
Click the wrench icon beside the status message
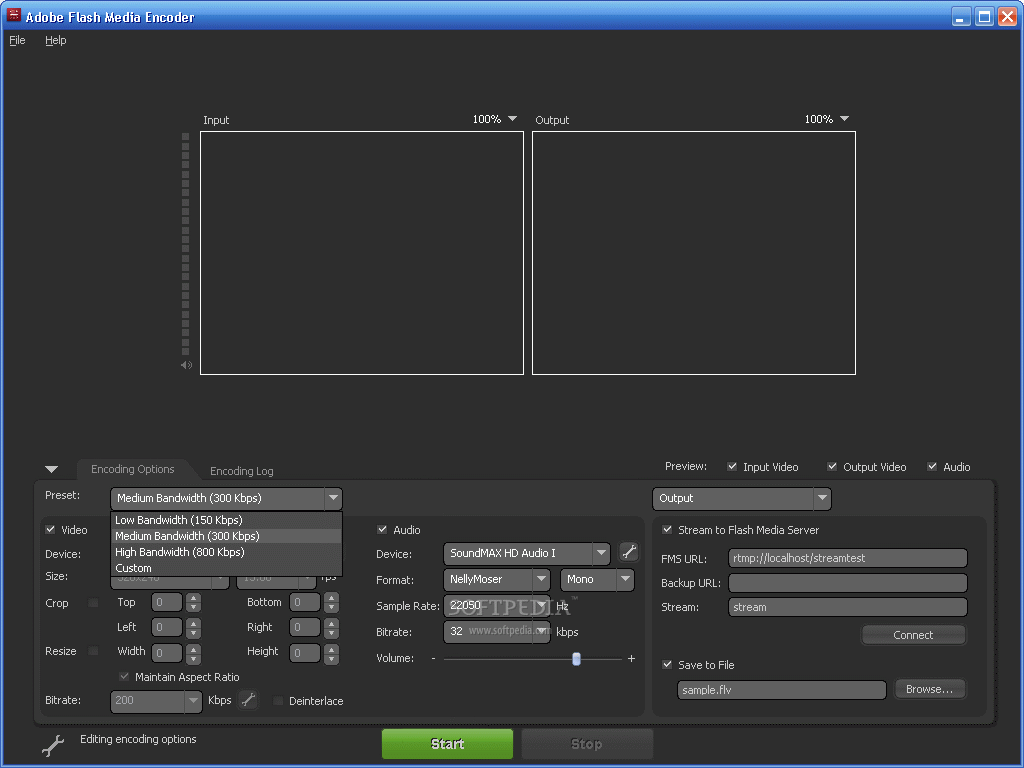pyautogui.click(x=52, y=745)
